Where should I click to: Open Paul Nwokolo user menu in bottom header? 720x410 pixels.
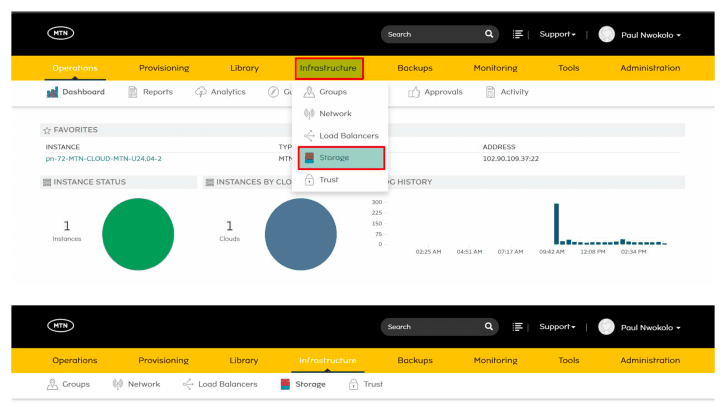651,327
